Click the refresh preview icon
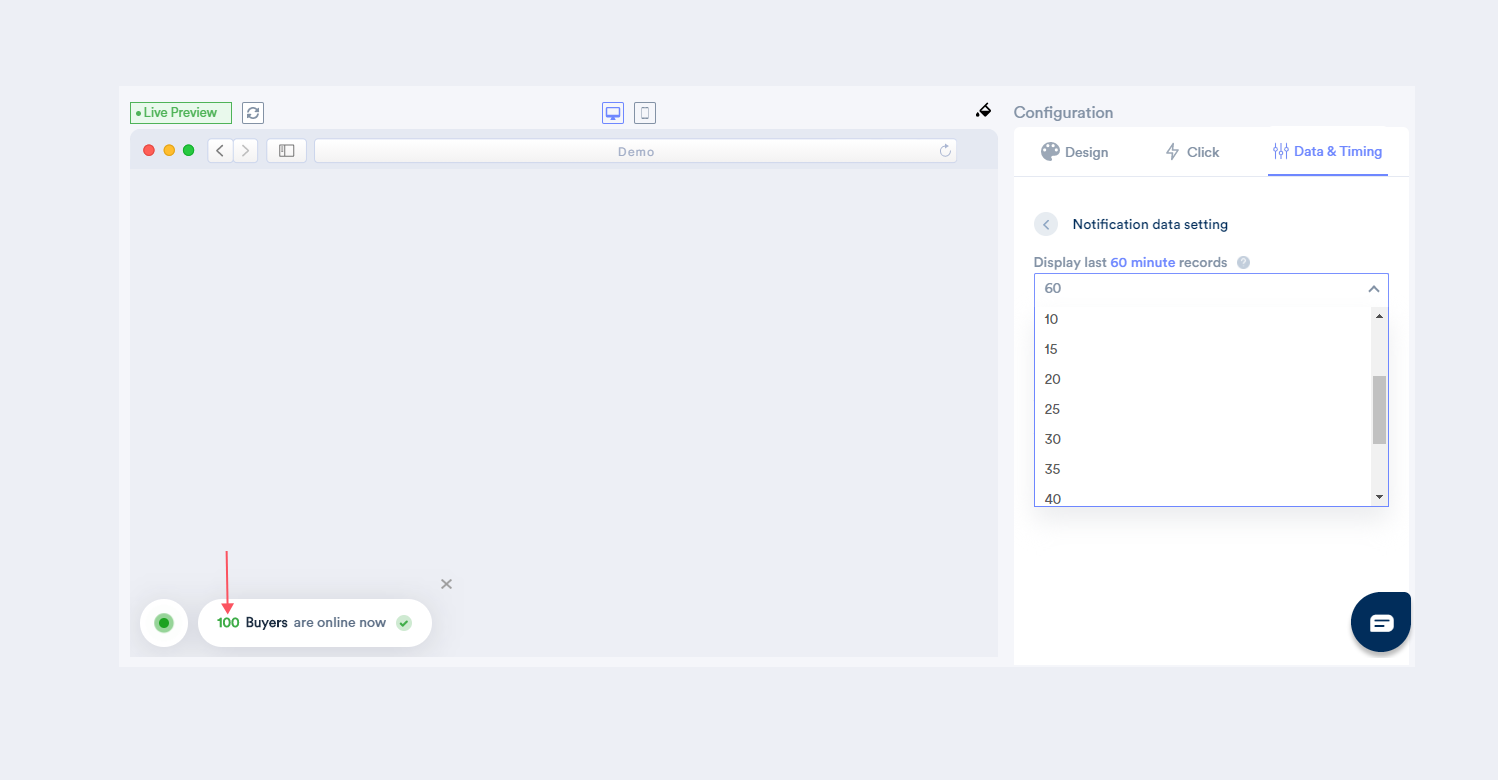This screenshot has height=780, width=1498. 253,113
